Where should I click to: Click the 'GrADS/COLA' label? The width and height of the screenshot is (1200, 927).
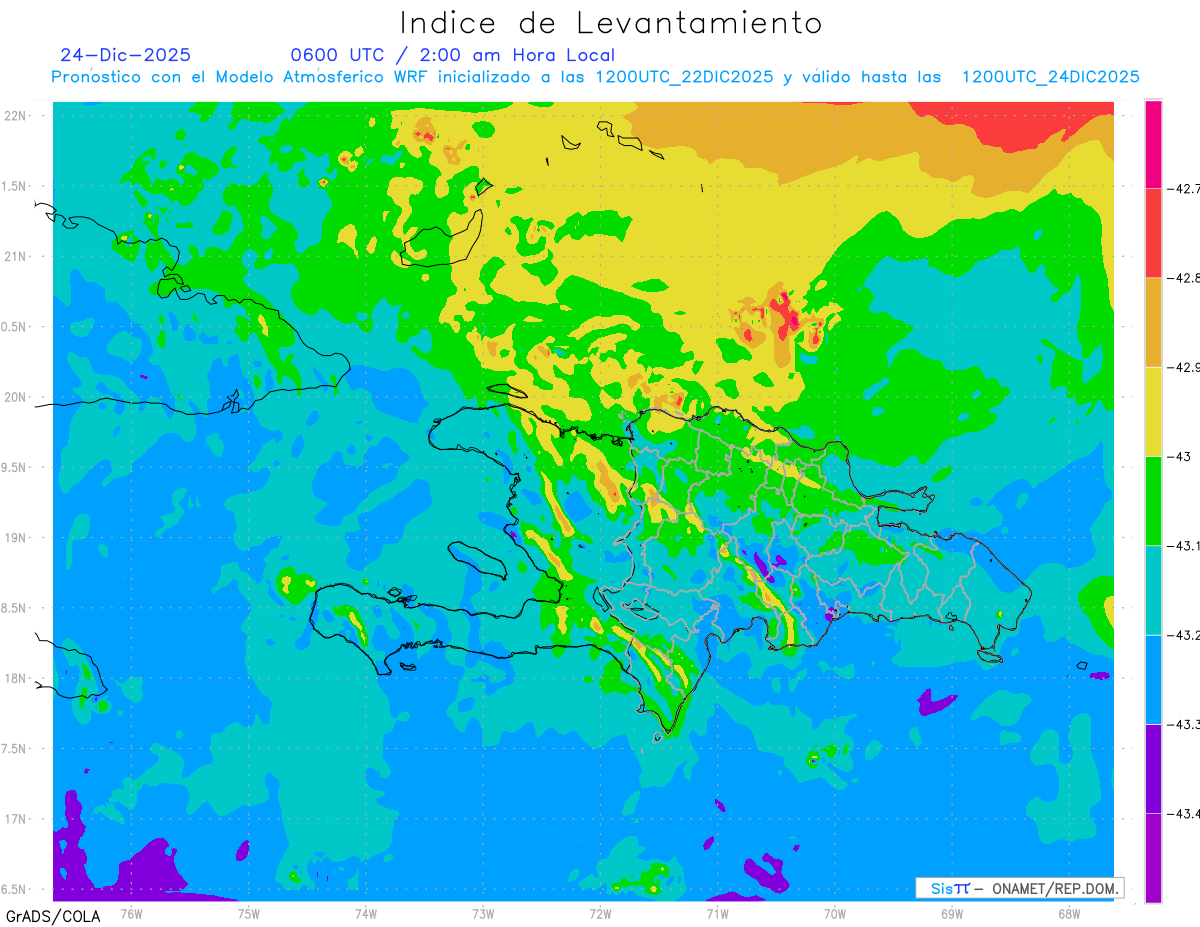click(53, 916)
